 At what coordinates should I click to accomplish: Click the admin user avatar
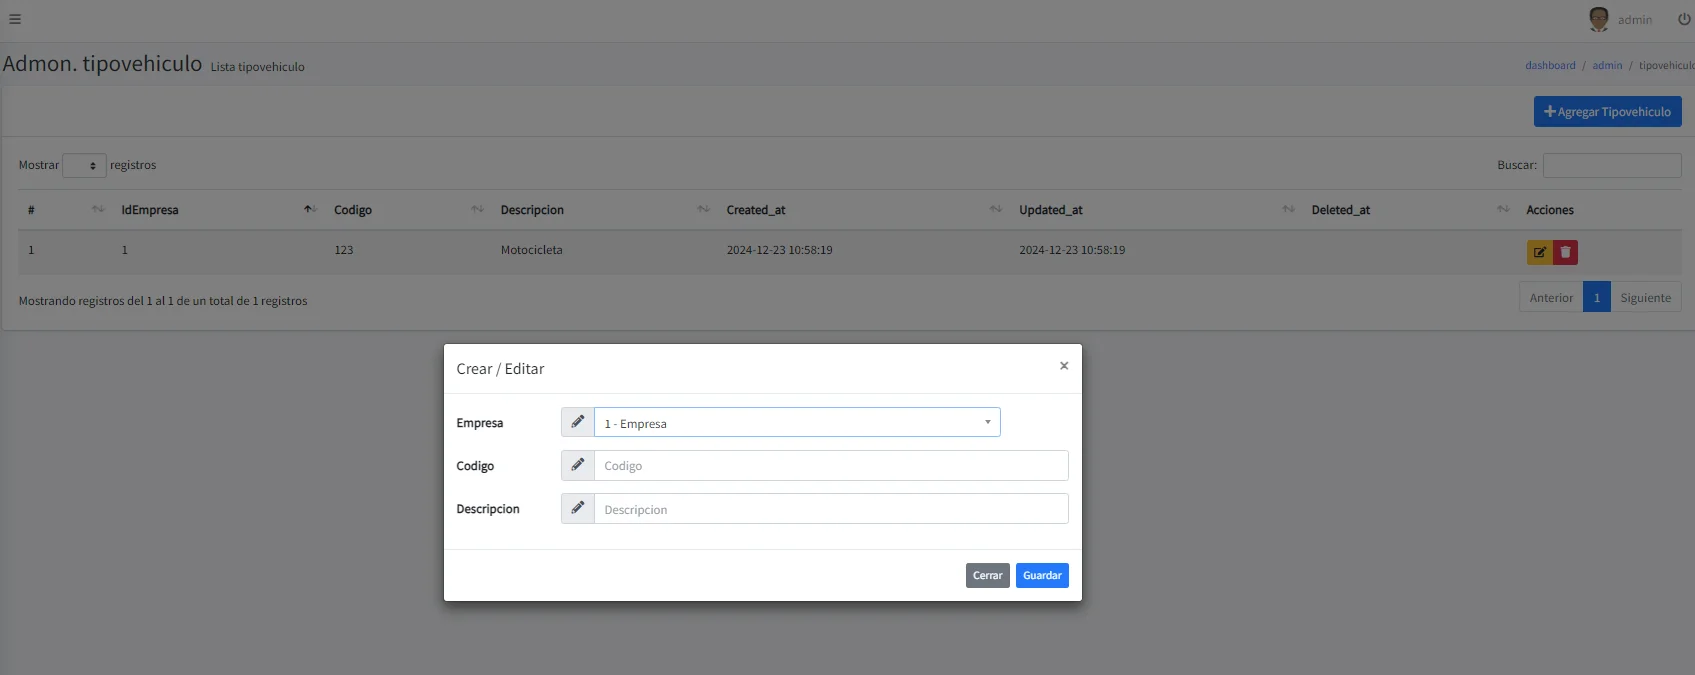click(1598, 19)
